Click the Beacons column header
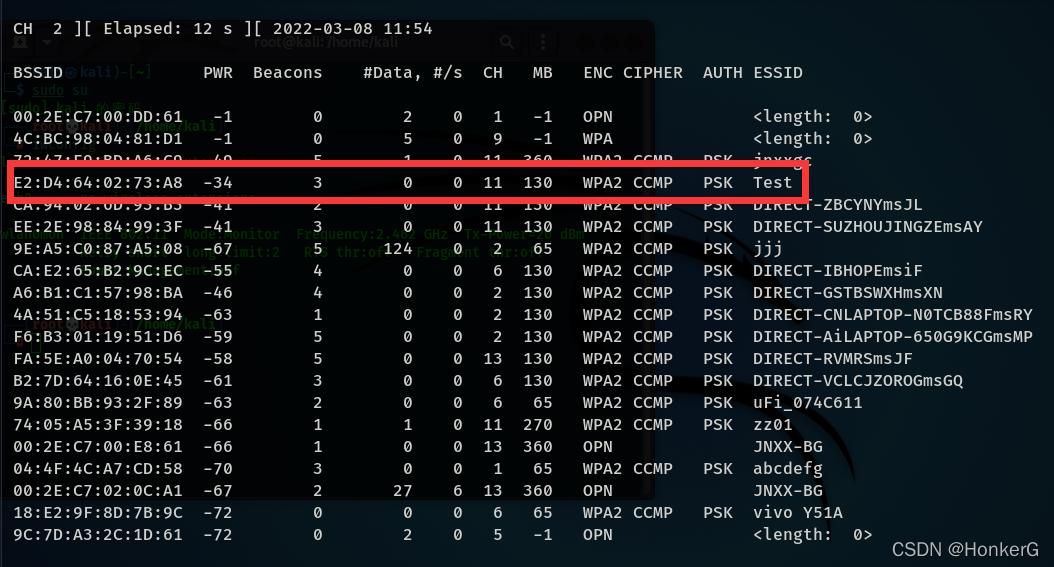The height and width of the screenshot is (567, 1054). tap(288, 73)
